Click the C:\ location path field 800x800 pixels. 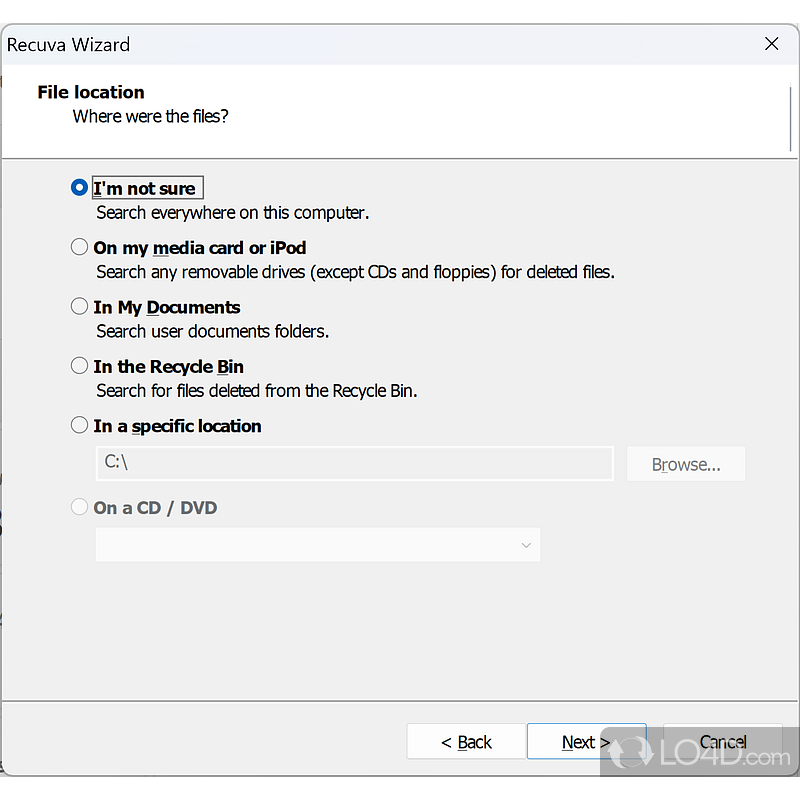[354, 464]
